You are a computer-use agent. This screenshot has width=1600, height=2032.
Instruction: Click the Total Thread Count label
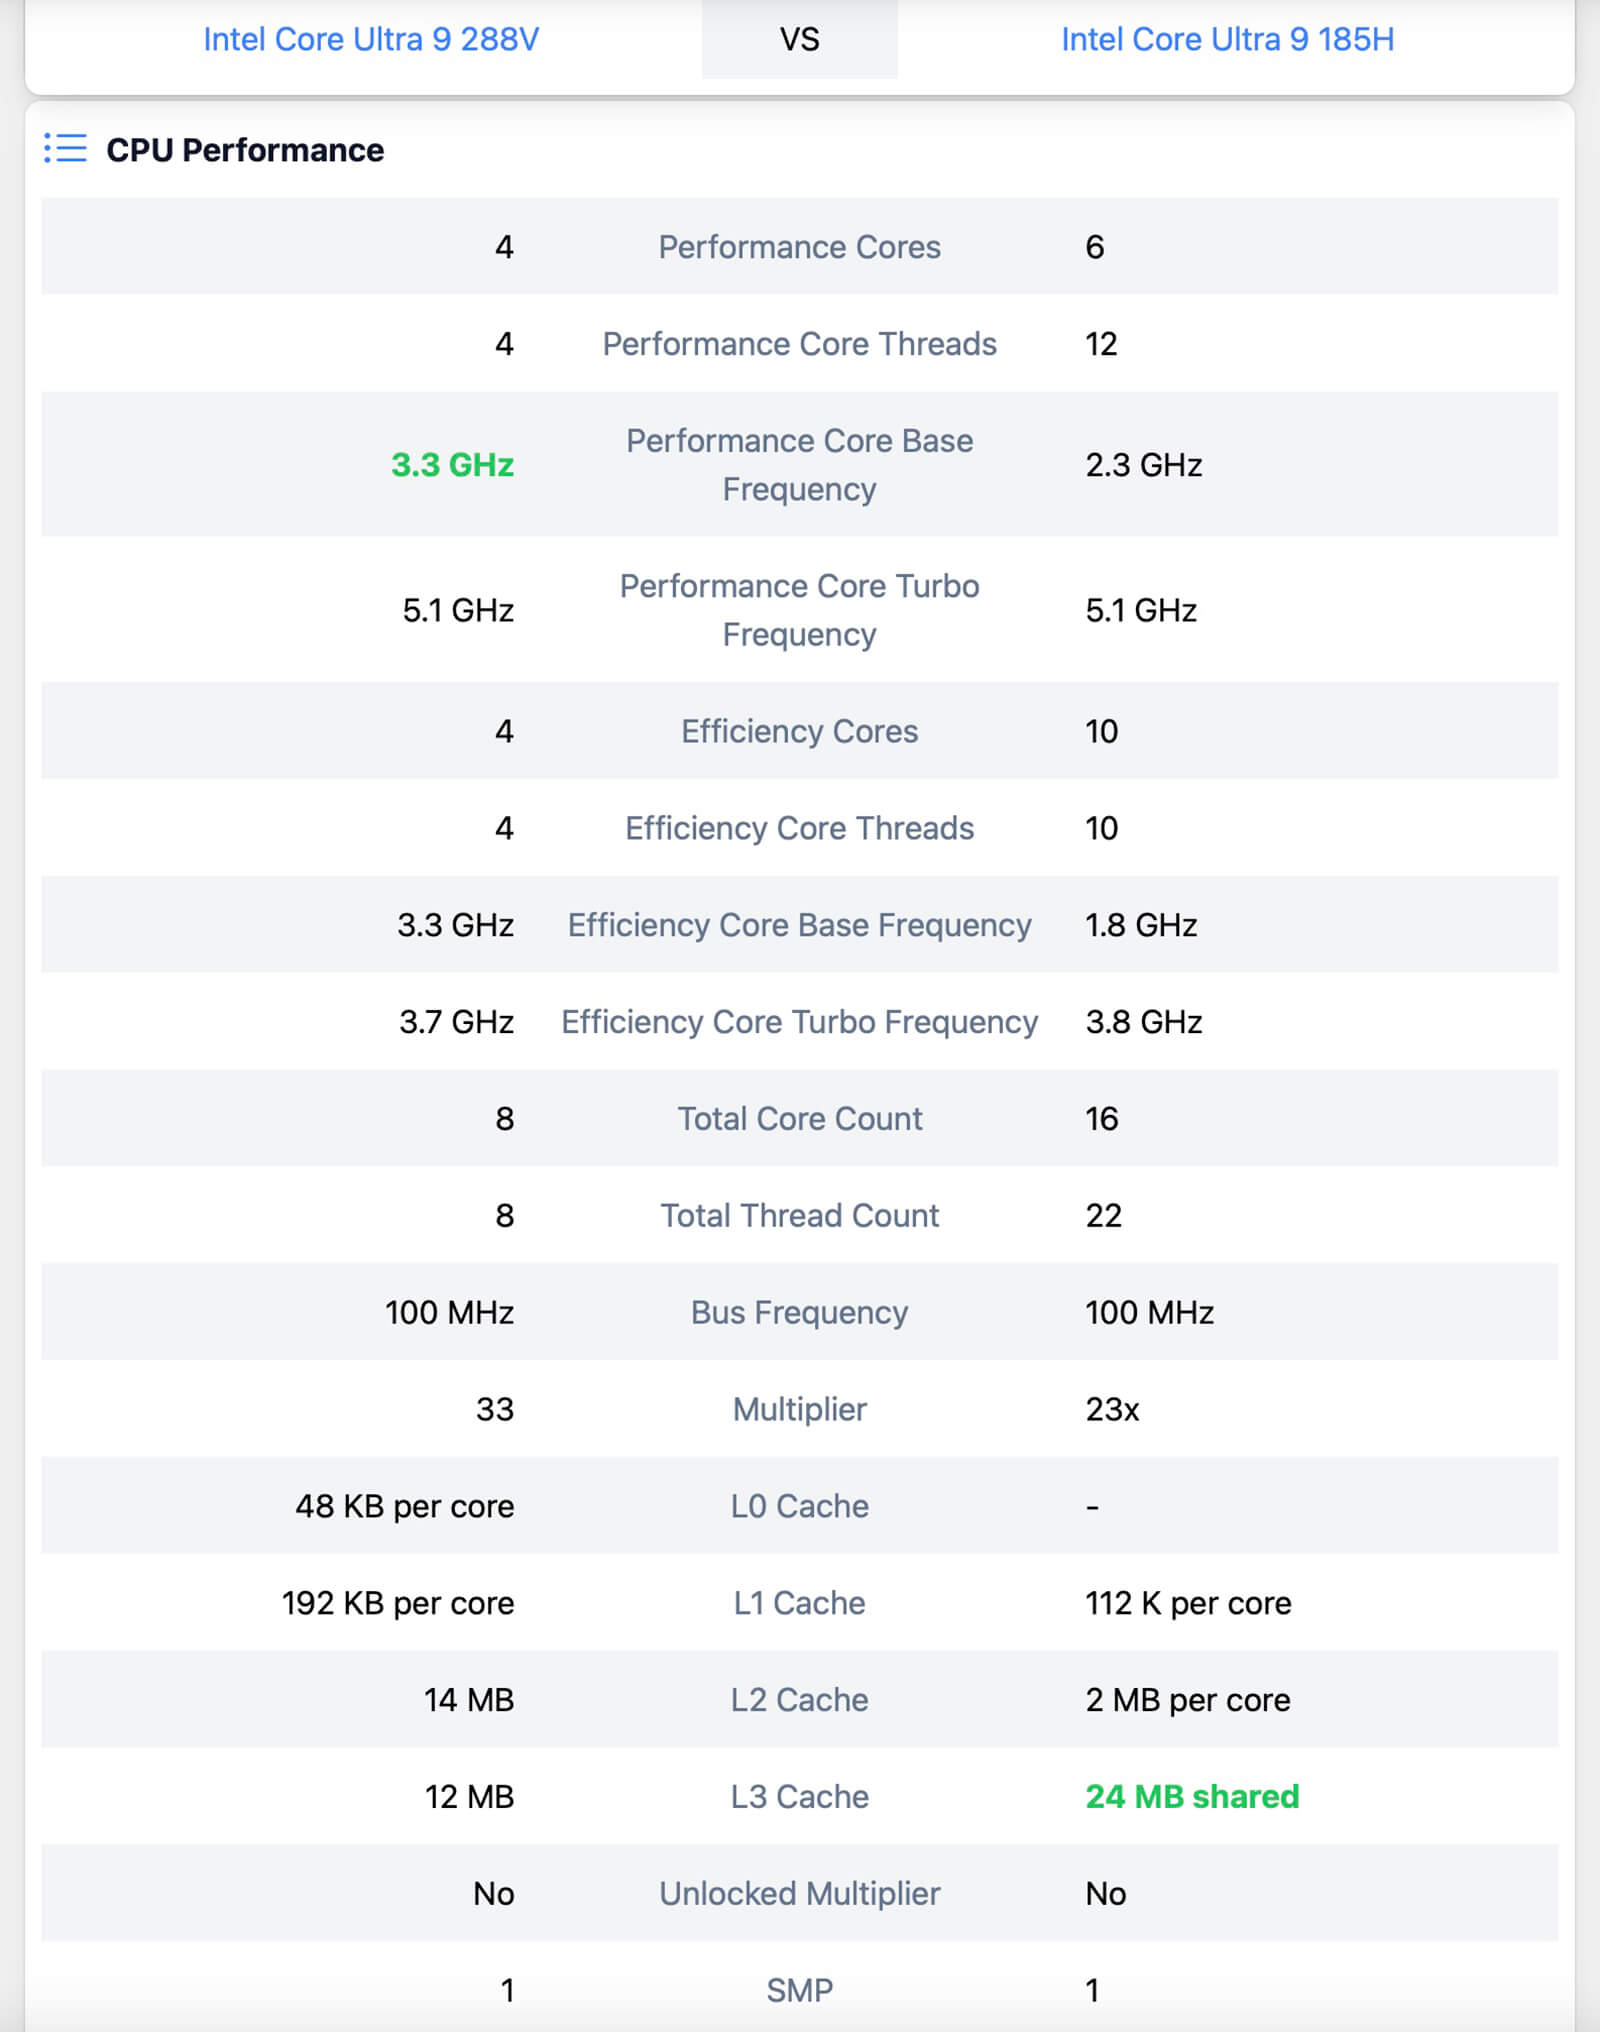799,1215
